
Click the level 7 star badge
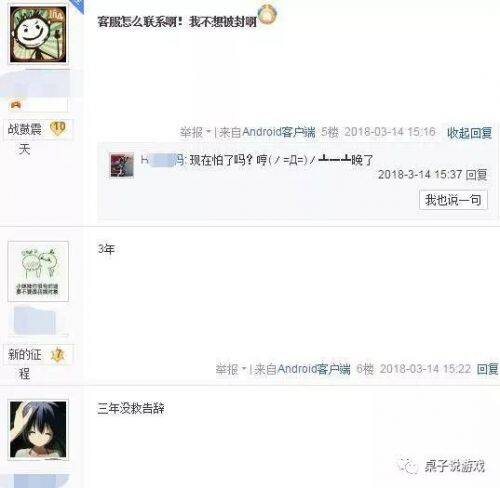pos(58,355)
